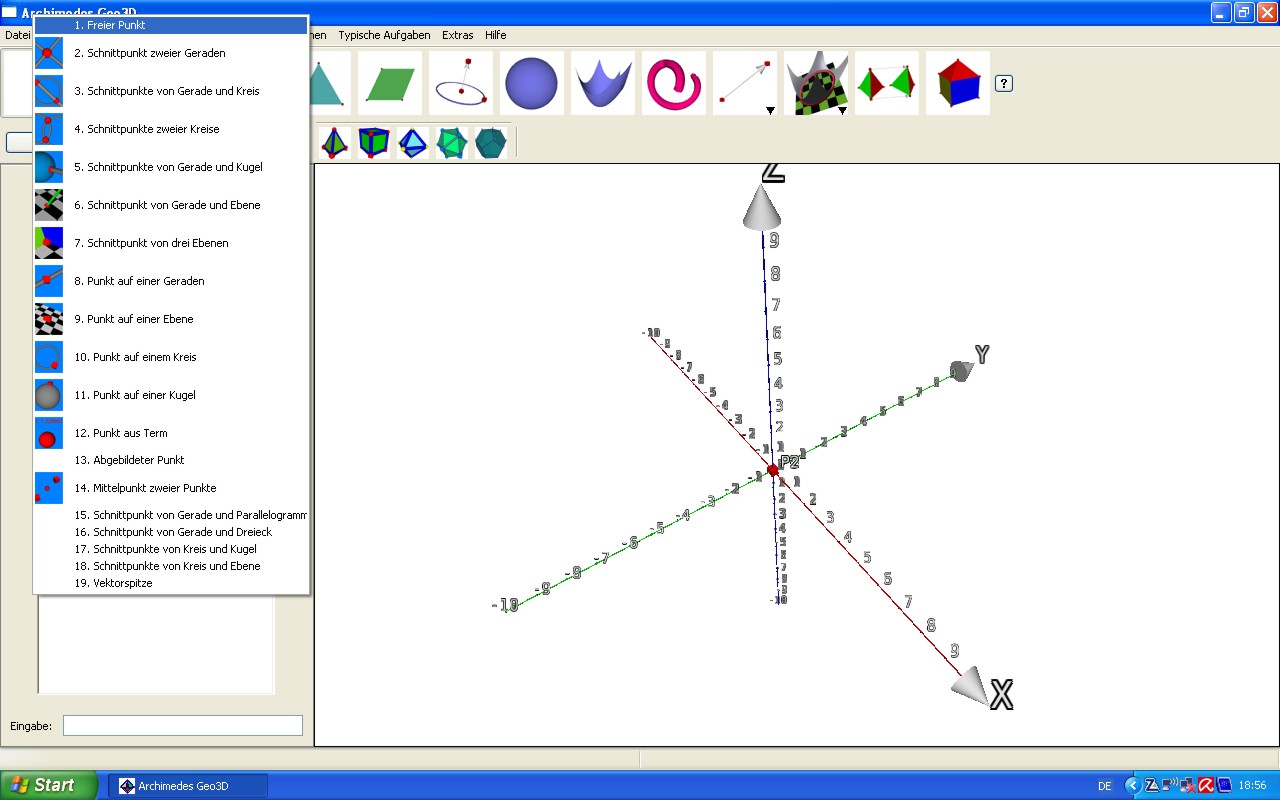This screenshot has width=1280, height=800.
Task: Choose the pink spiral curve tool
Action: 673,83
